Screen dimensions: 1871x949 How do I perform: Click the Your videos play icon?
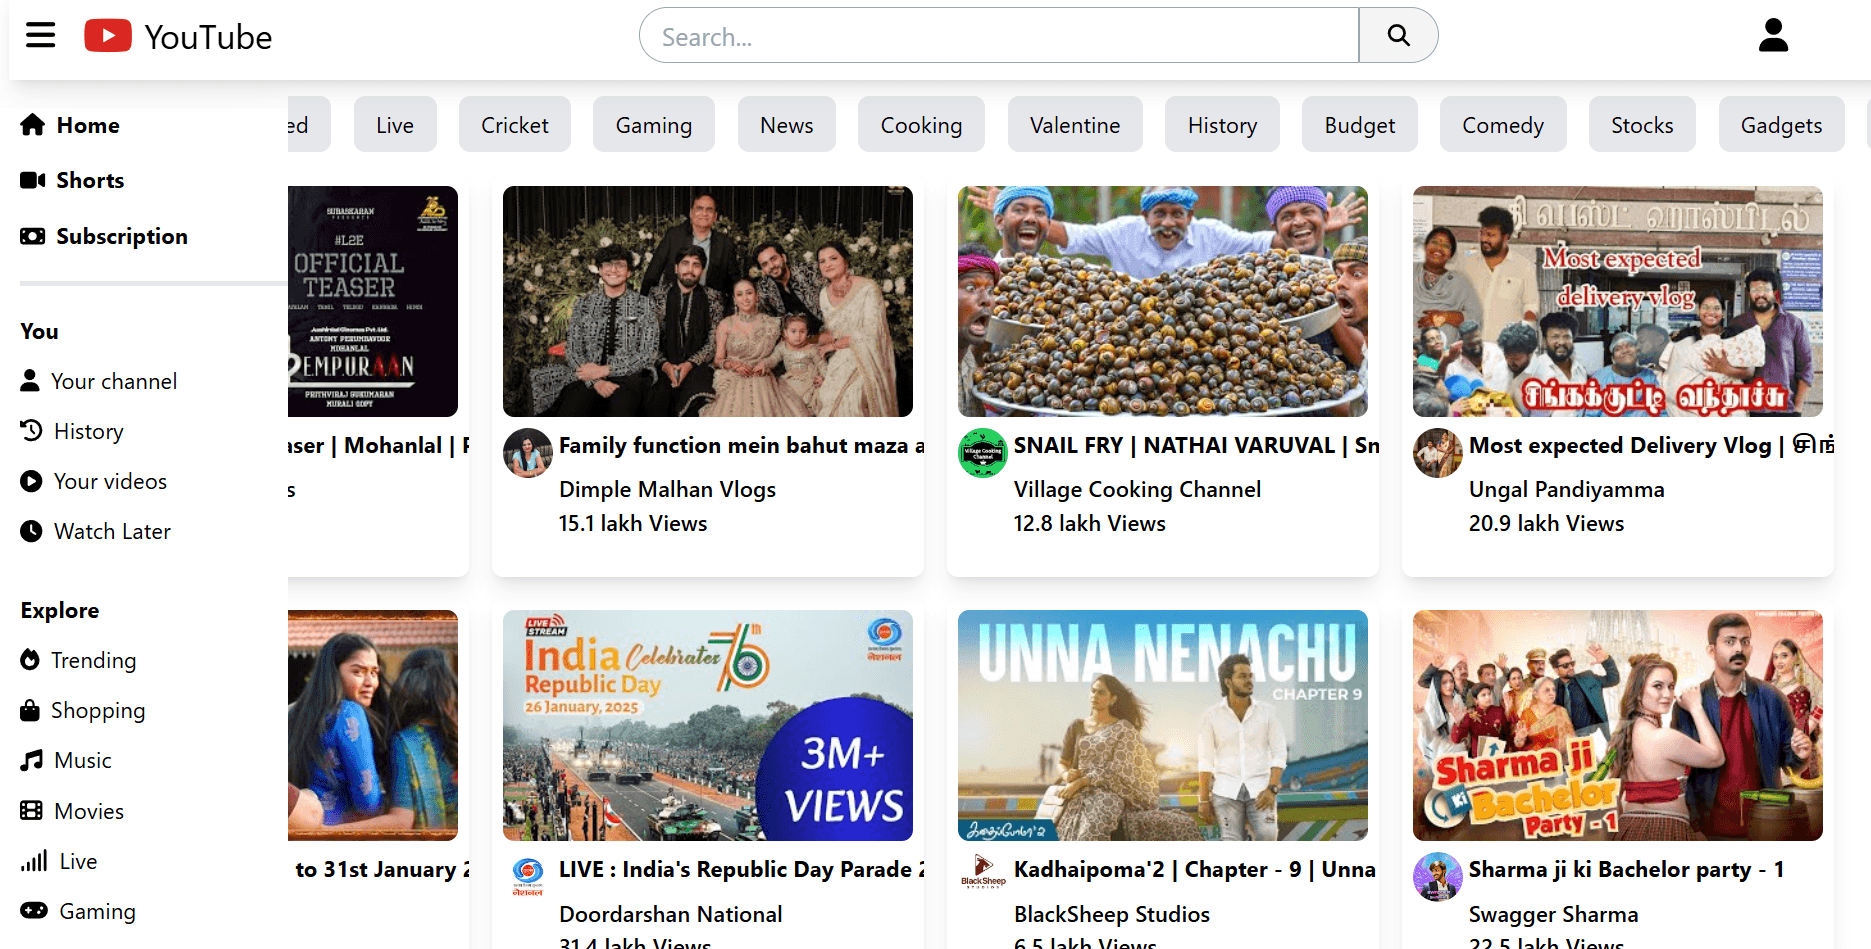click(x=31, y=481)
